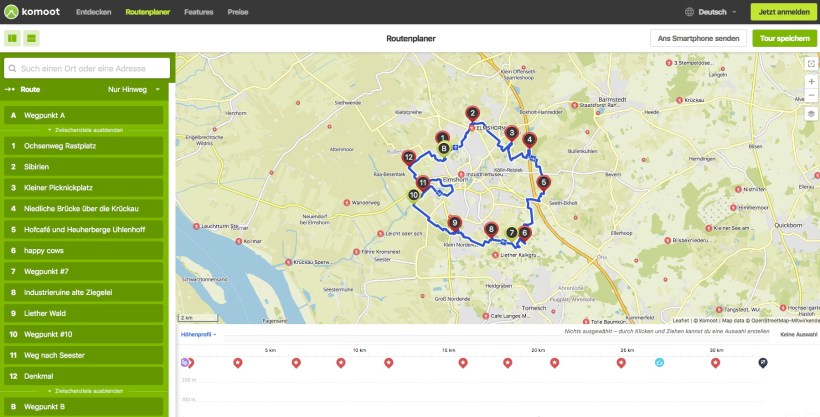Click map marker 6

point(524,233)
